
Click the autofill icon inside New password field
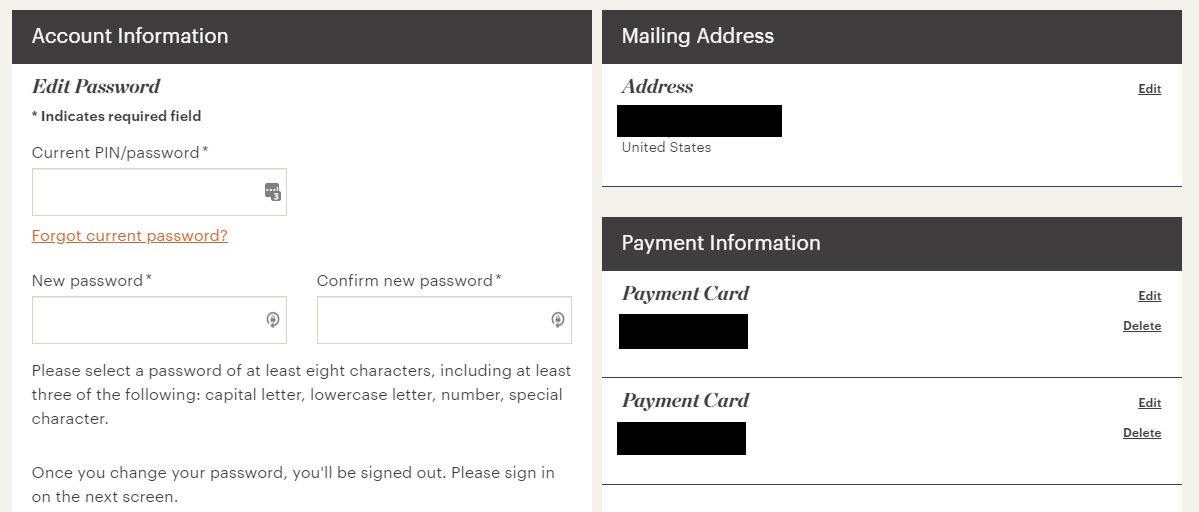[272, 320]
